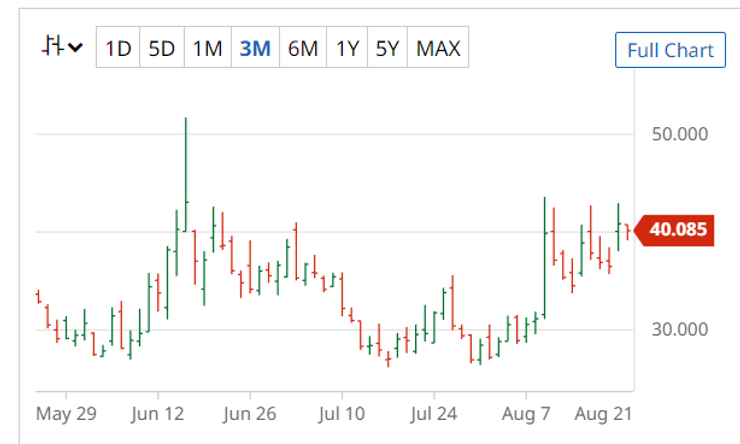
Task: Select the 3M time range
Action: (255, 48)
